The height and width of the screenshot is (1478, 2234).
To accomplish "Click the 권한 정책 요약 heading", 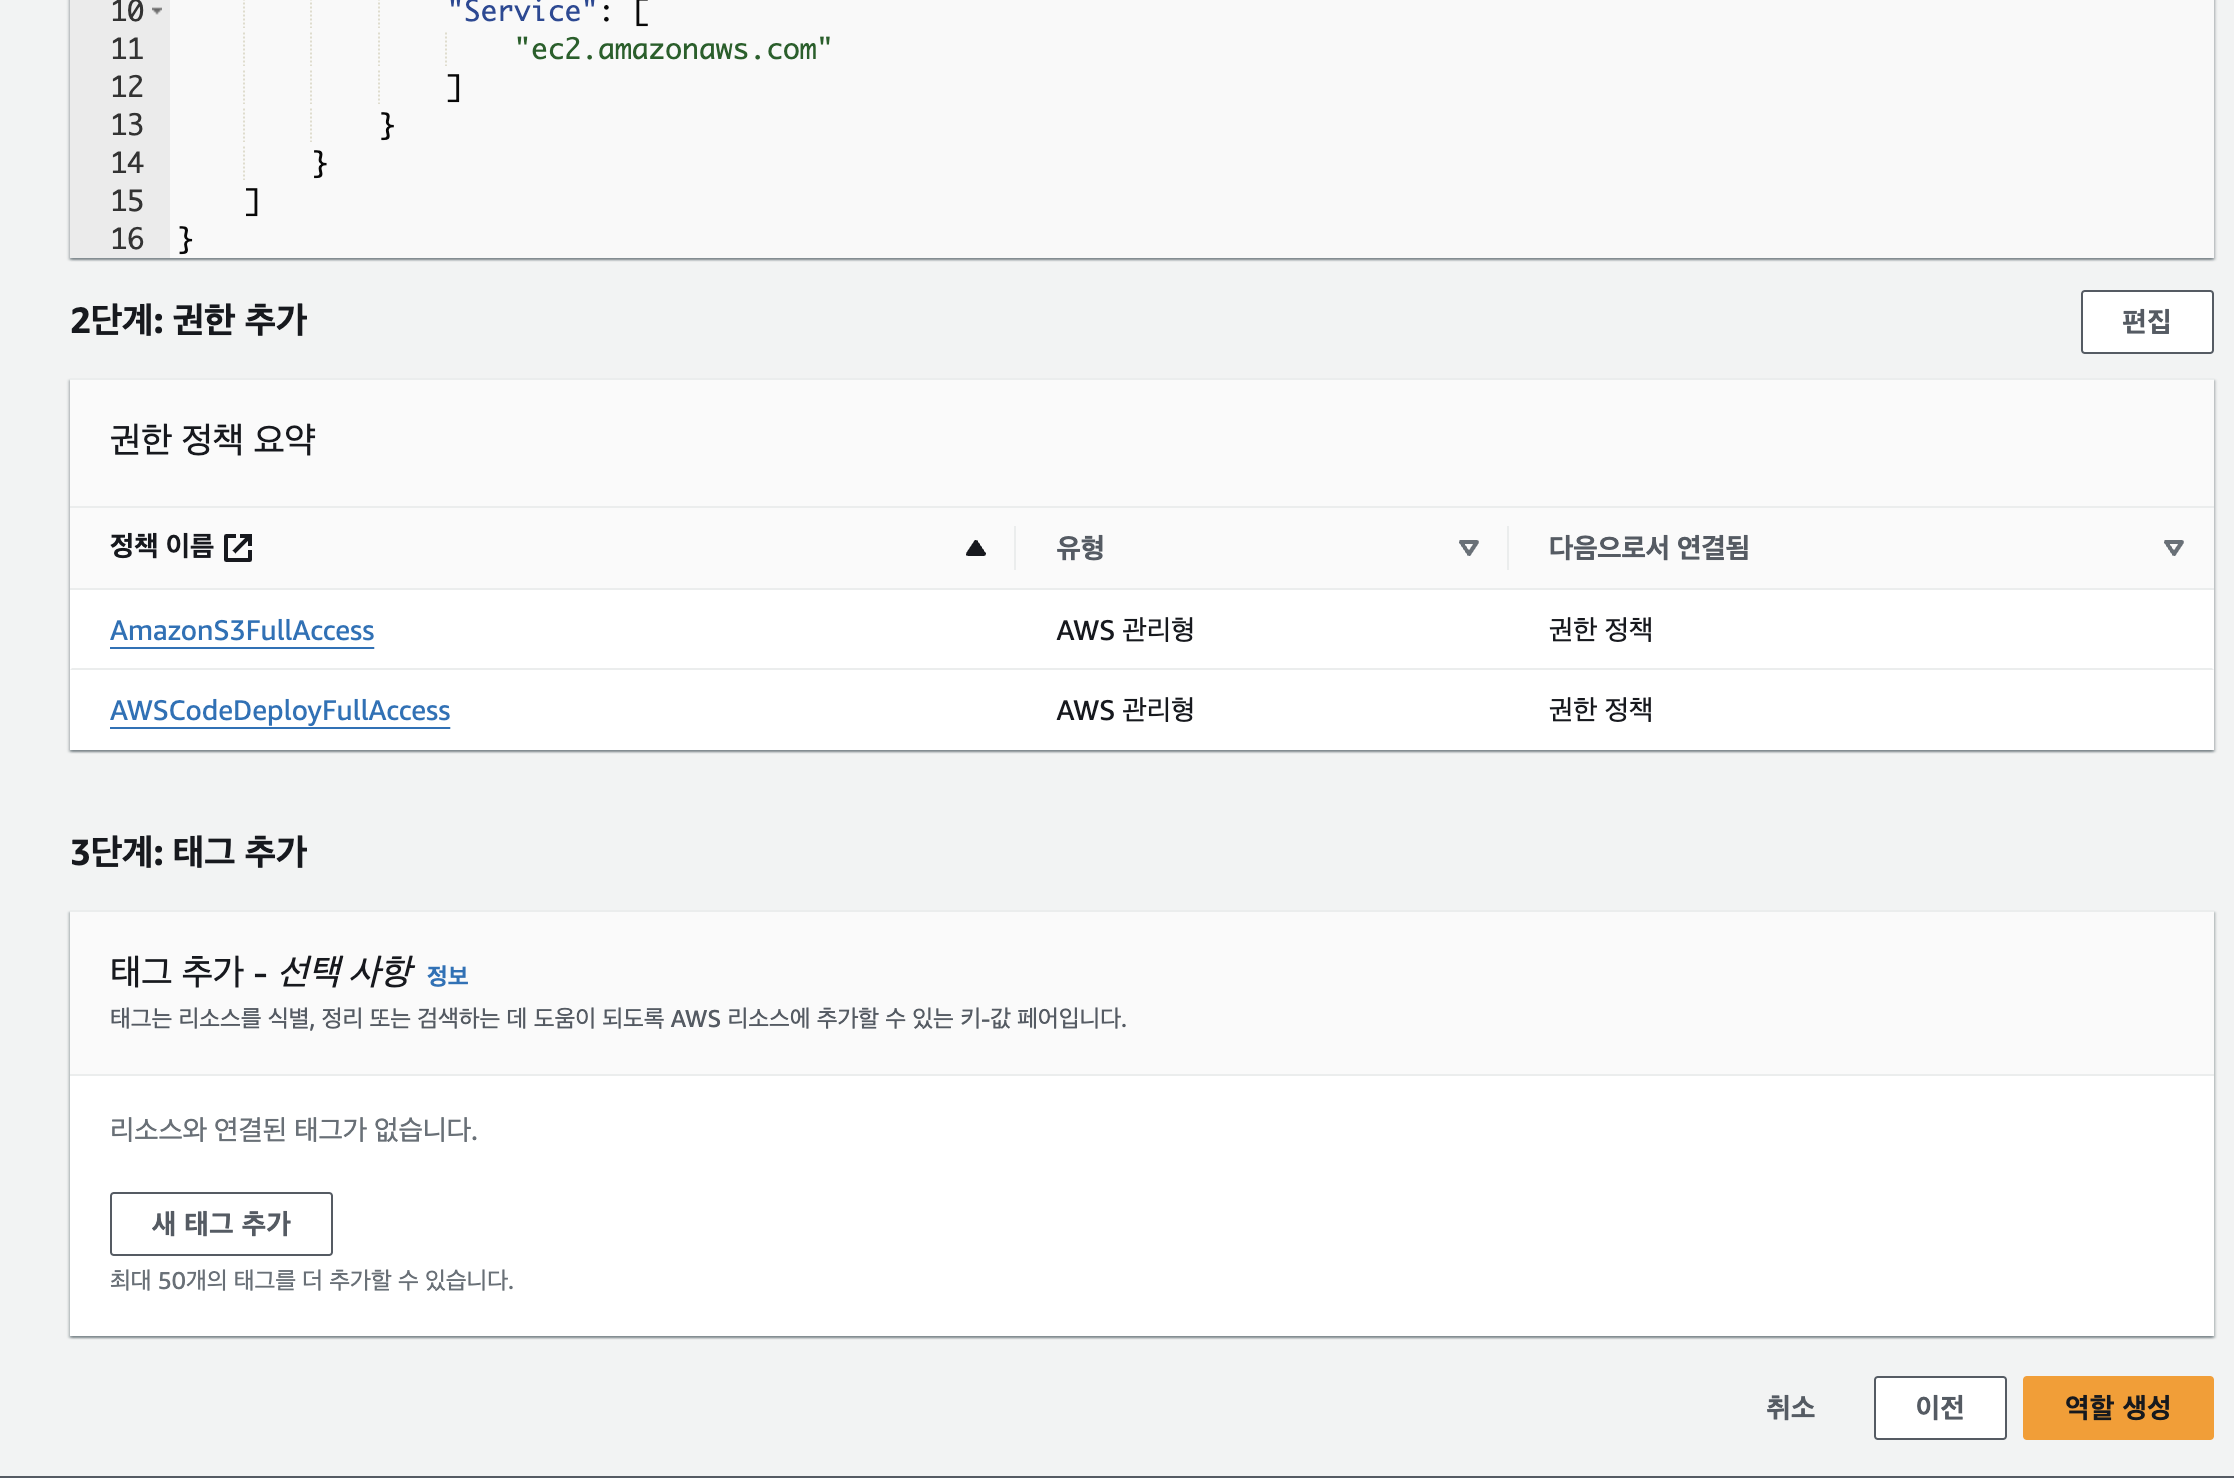I will click(213, 439).
